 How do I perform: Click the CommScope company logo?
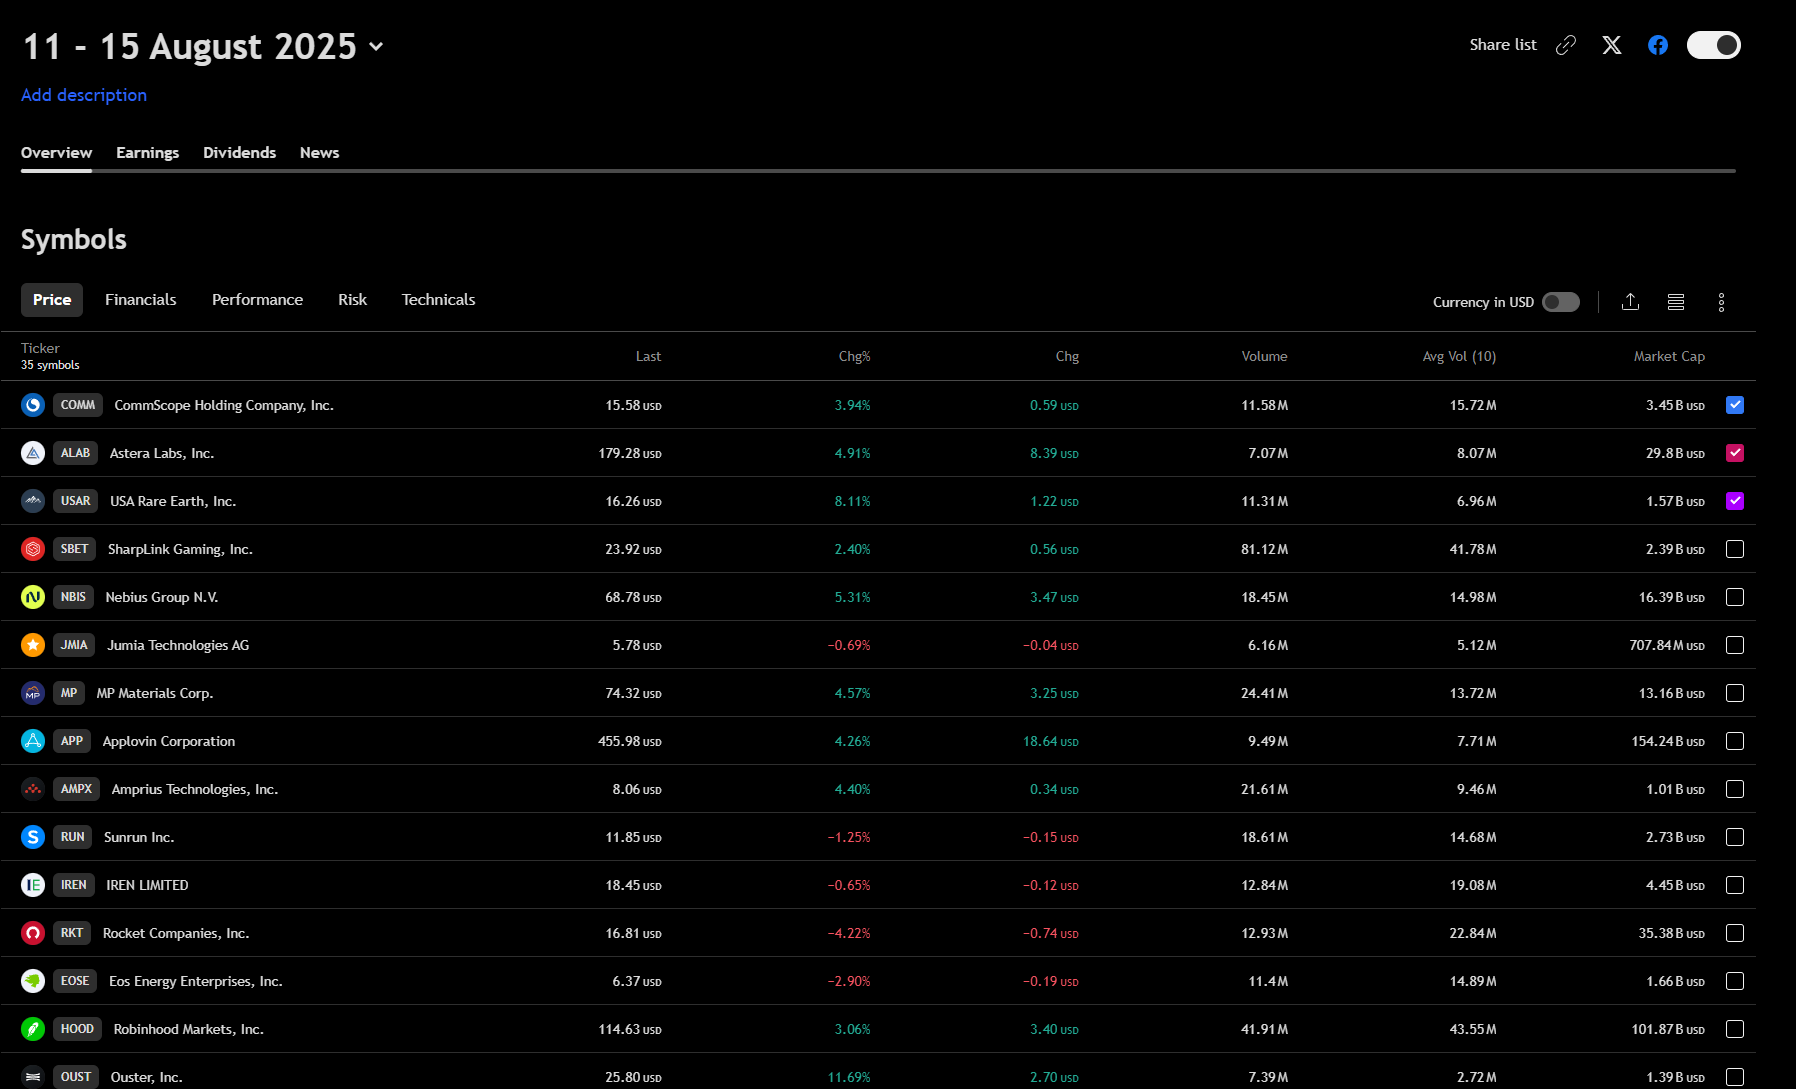33,405
